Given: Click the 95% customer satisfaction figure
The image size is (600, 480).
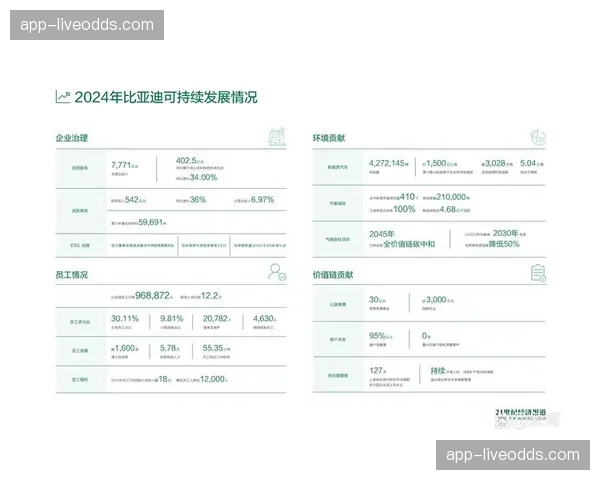Looking at the screenshot, I should point(377,336).
